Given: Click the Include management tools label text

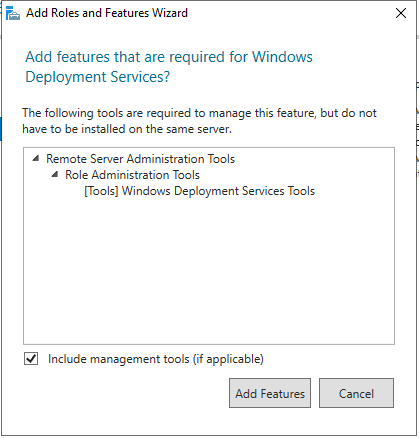Looking at the screenshot, I should 156,359.
